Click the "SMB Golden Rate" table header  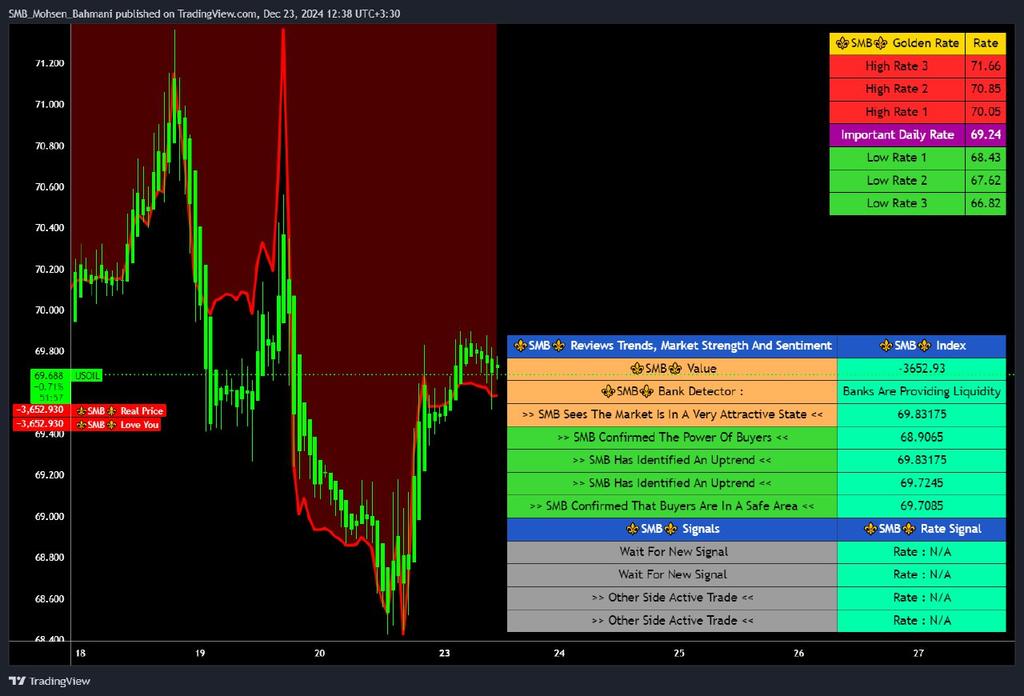click(897, 43)
